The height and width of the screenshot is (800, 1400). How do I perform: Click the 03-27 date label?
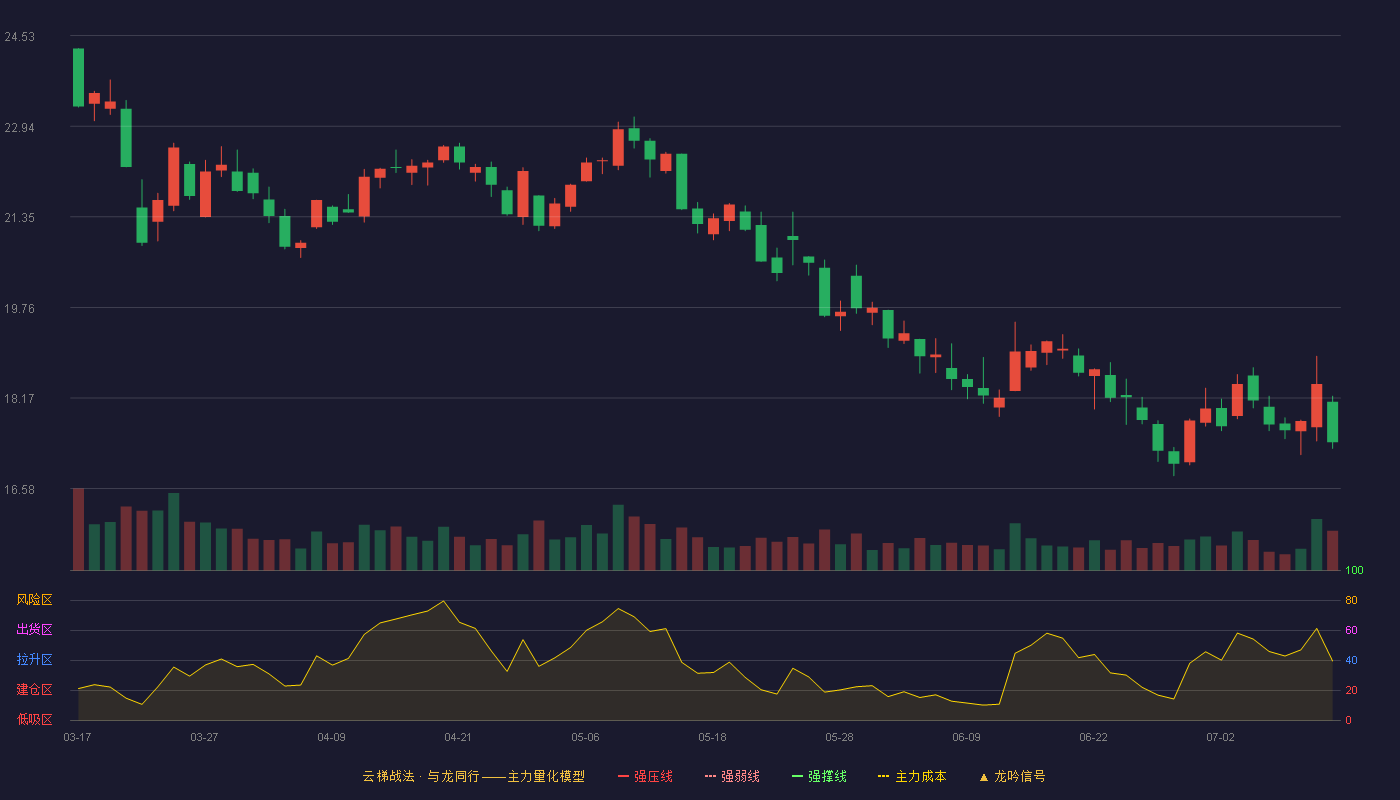[x=204, y=737]
